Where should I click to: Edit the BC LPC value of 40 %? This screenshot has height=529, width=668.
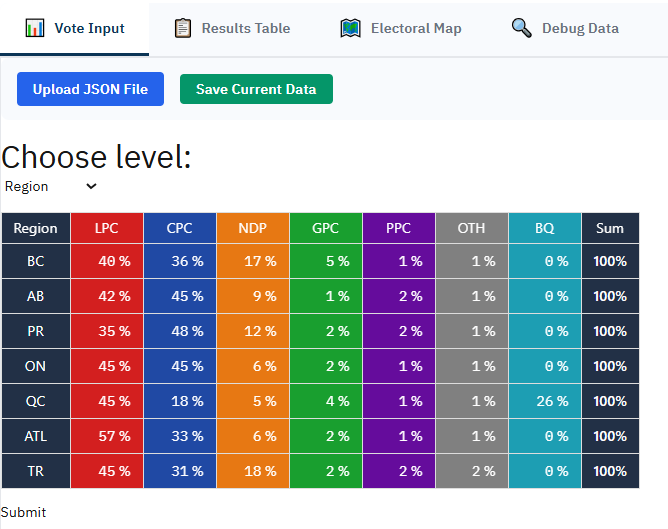(107, 261)
